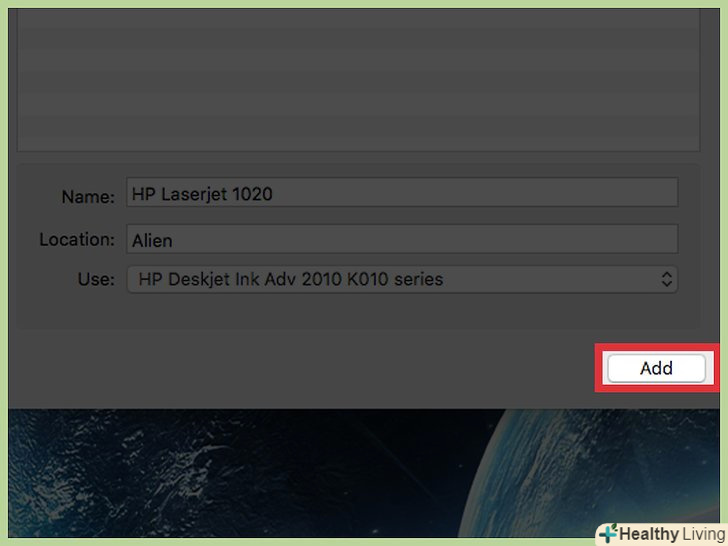The height and width of the screenshot is (546, 728).
Task: Click the Use dropdown stepper arrows
Action: (666, 279)
